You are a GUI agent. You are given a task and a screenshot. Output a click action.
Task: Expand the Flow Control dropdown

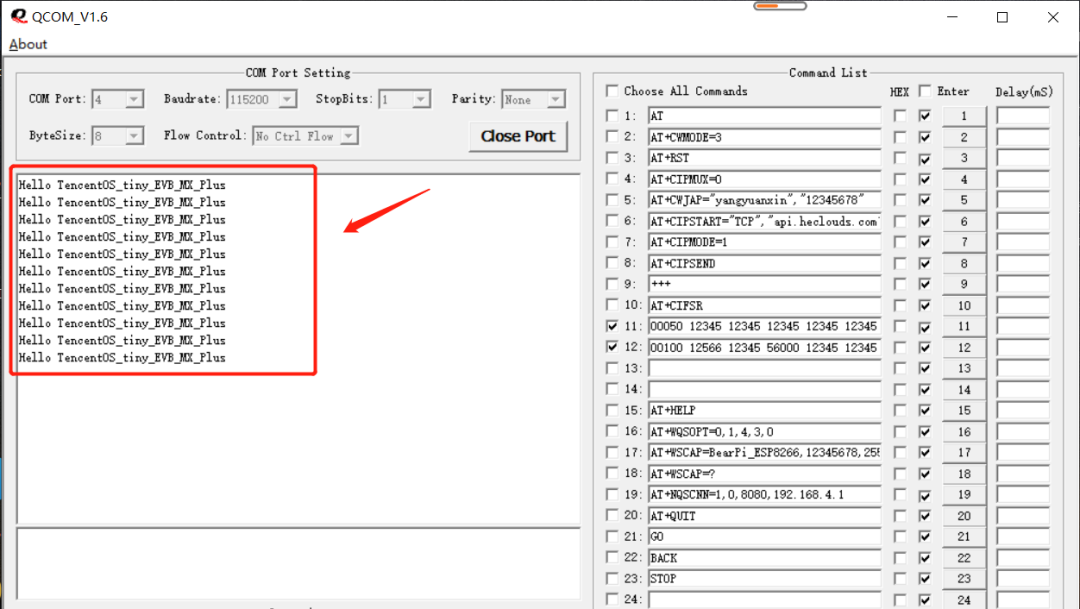tap(349, 136)
